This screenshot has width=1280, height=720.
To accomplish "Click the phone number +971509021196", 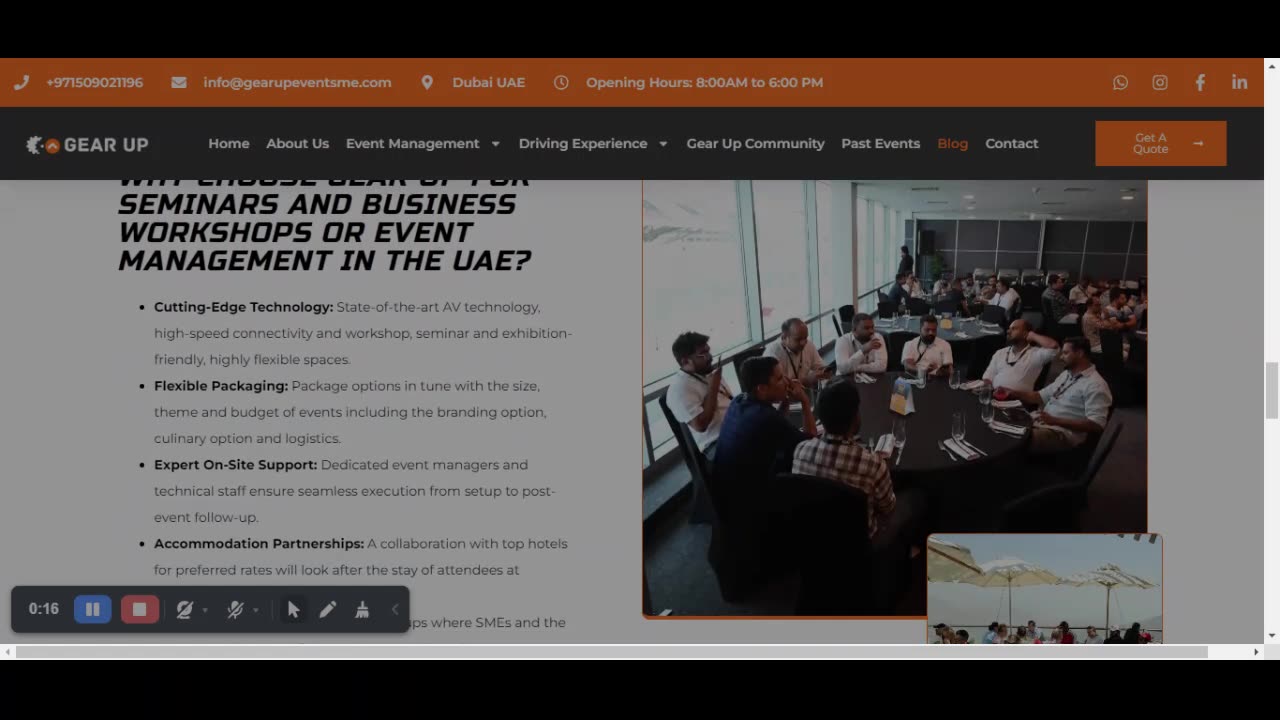I will [94, 83].
